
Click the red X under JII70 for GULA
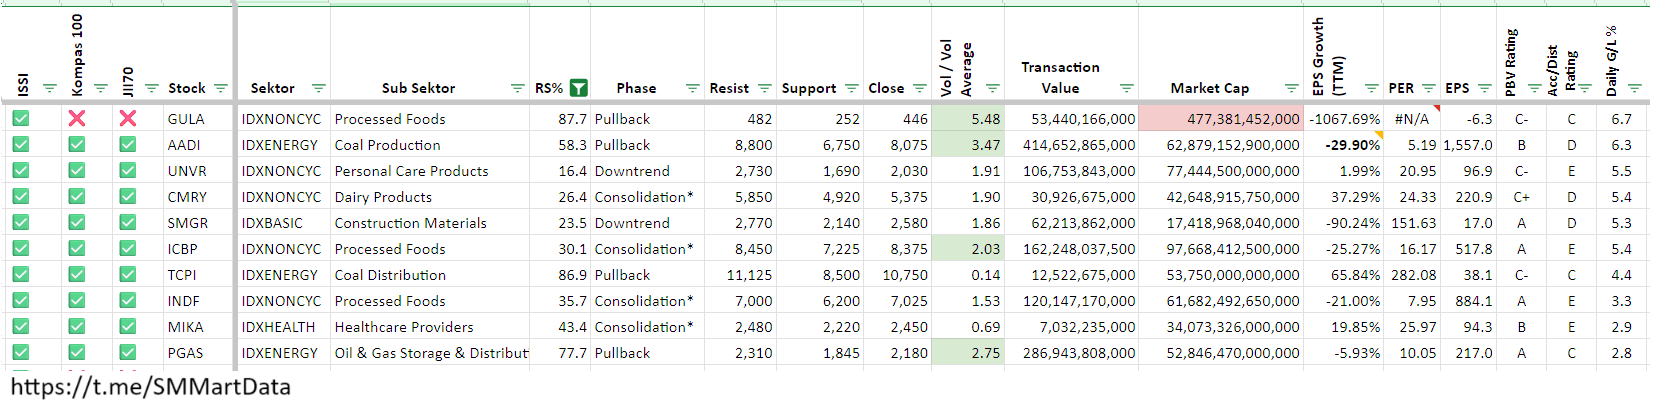click(127, 118)
